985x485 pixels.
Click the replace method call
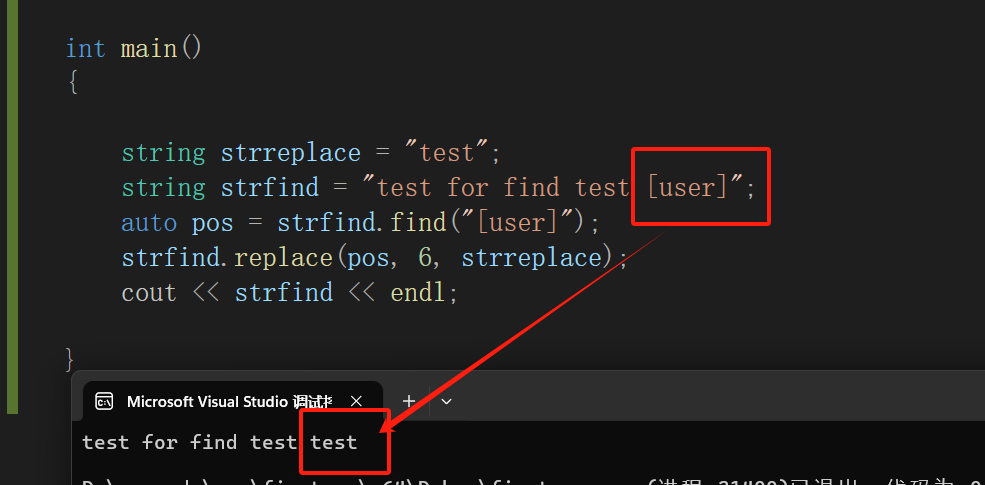tap(283, 258)
